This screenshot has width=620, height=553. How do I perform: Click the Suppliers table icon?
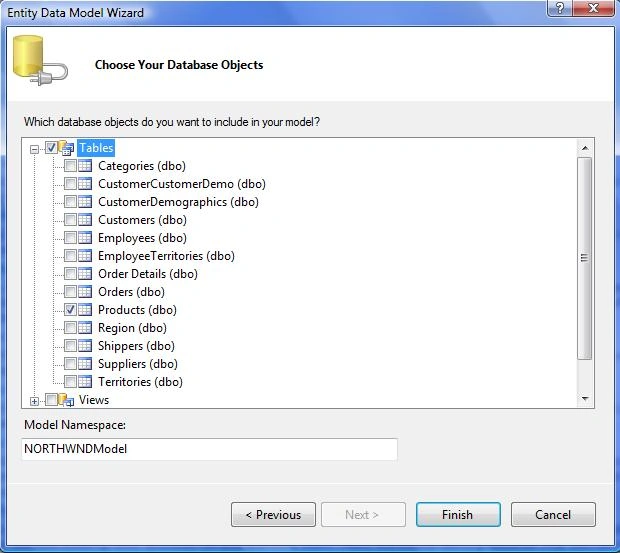point(85,364)
